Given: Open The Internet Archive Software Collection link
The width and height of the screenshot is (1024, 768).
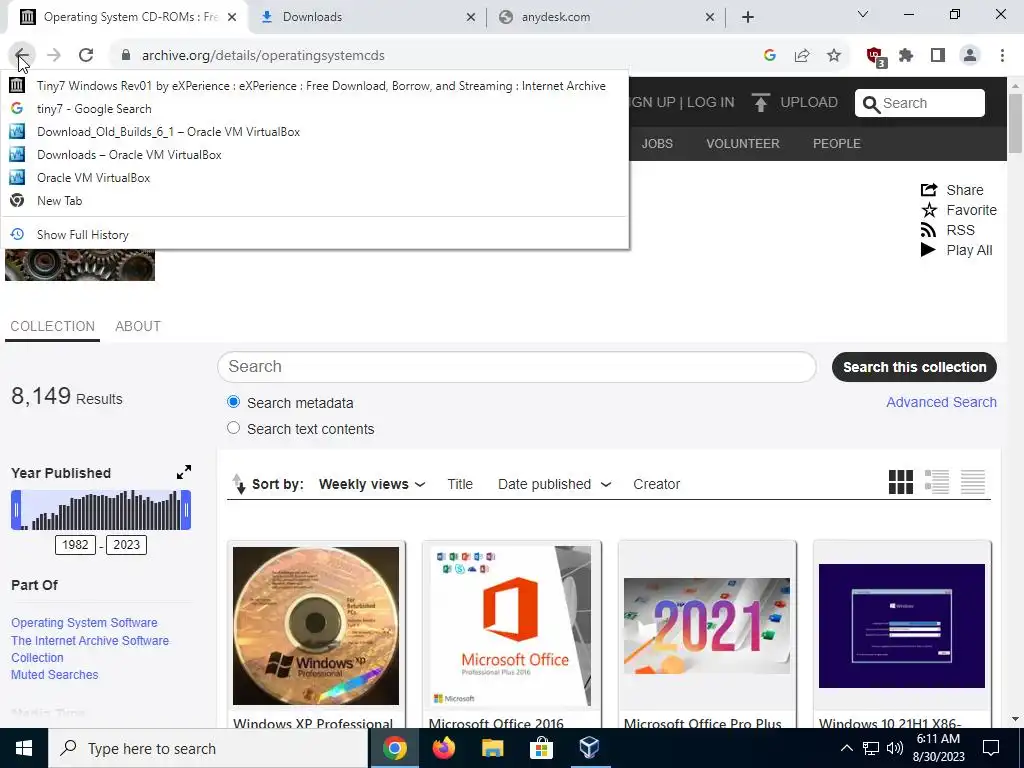Looking at the screenshot, I should click(x=90, y=648).
